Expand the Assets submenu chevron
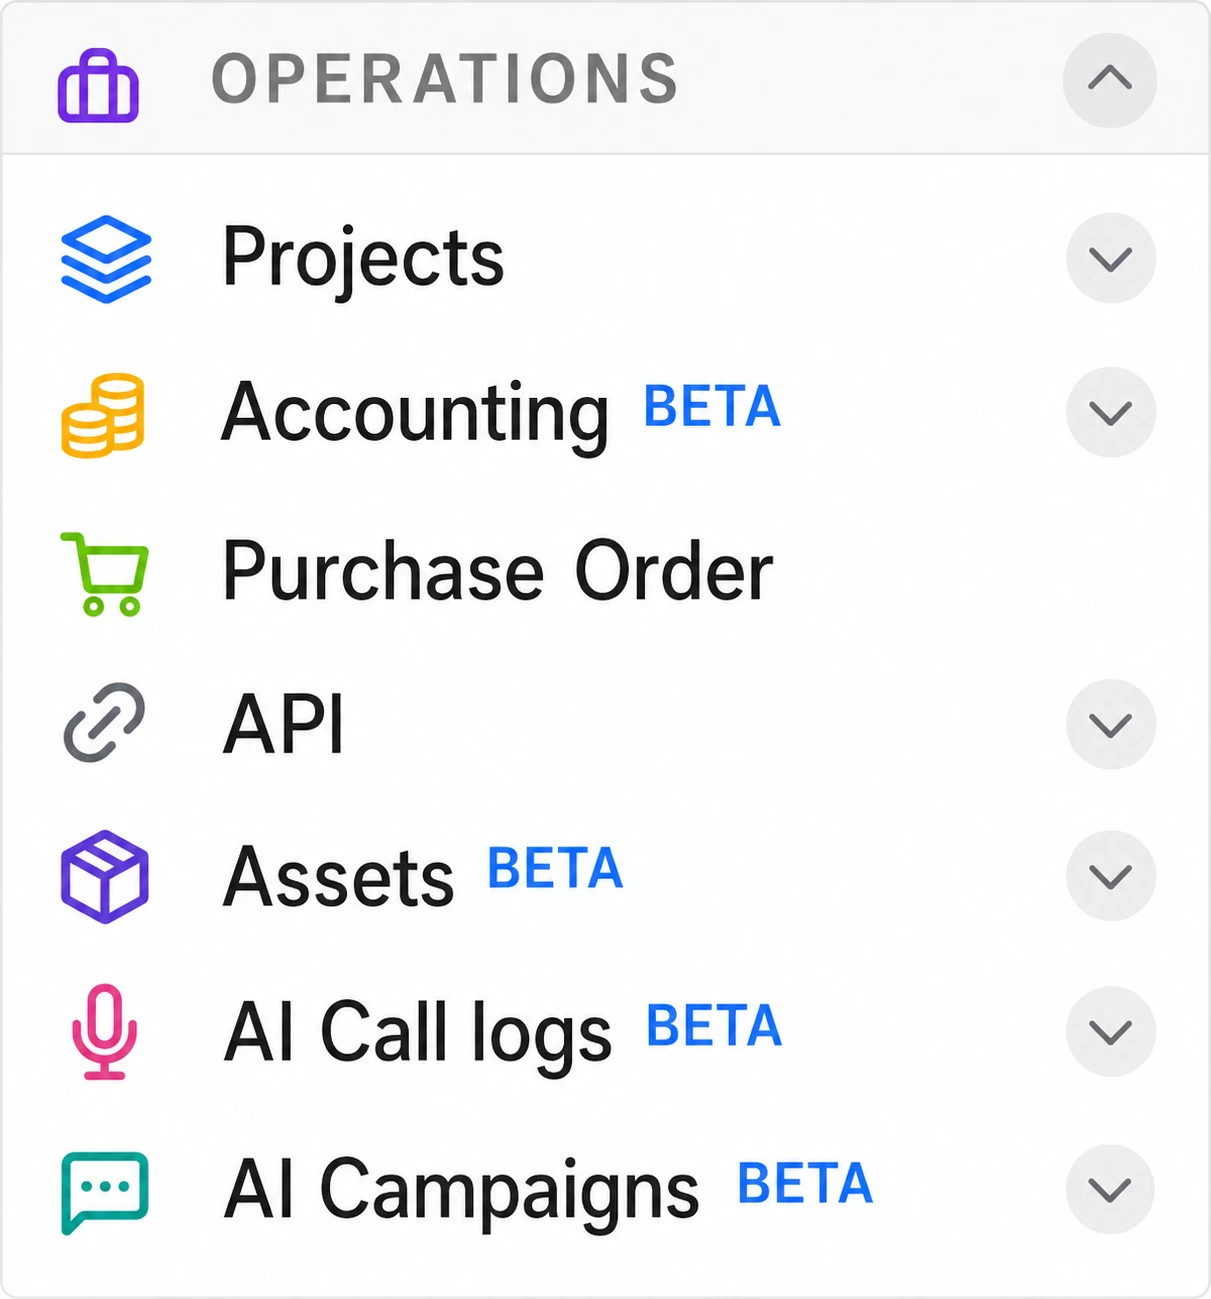The image size is (1211, 1299). click(x=1110, y=876)
